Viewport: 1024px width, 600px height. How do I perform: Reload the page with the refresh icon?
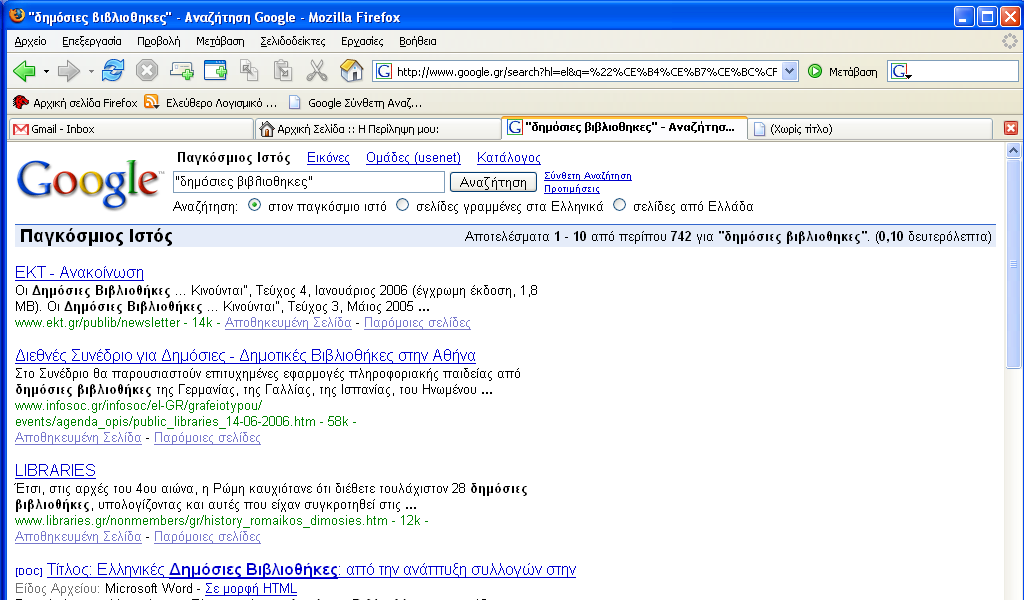[x=113, y=71]
